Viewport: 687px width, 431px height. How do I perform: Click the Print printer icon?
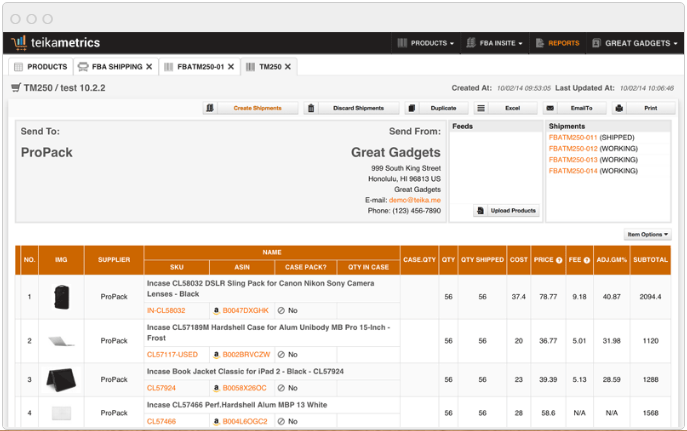620,108
